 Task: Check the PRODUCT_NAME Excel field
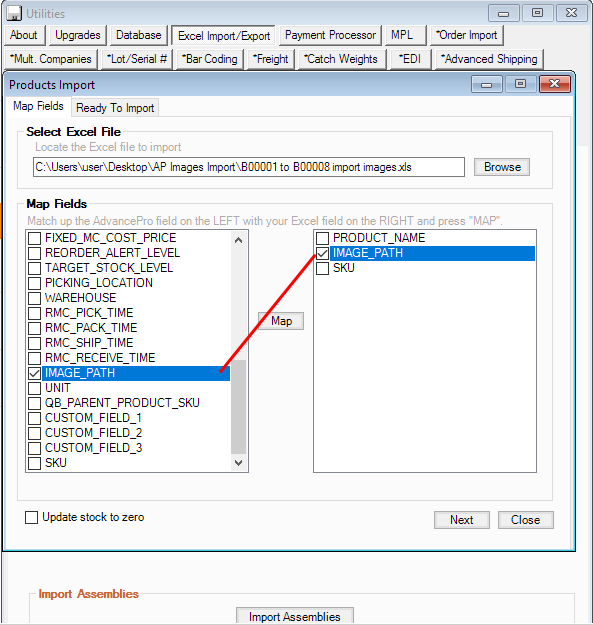tap(322, 238)
